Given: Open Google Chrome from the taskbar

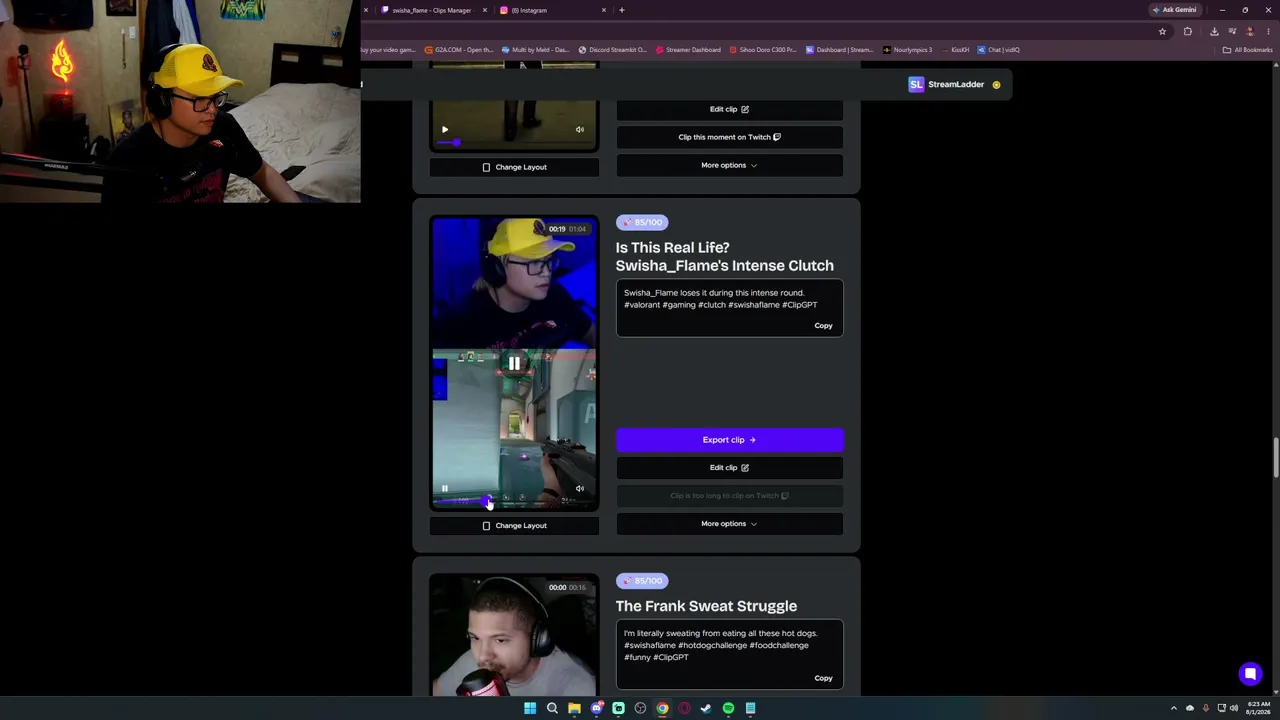Looking at the screenshot, I should (662, 708).
